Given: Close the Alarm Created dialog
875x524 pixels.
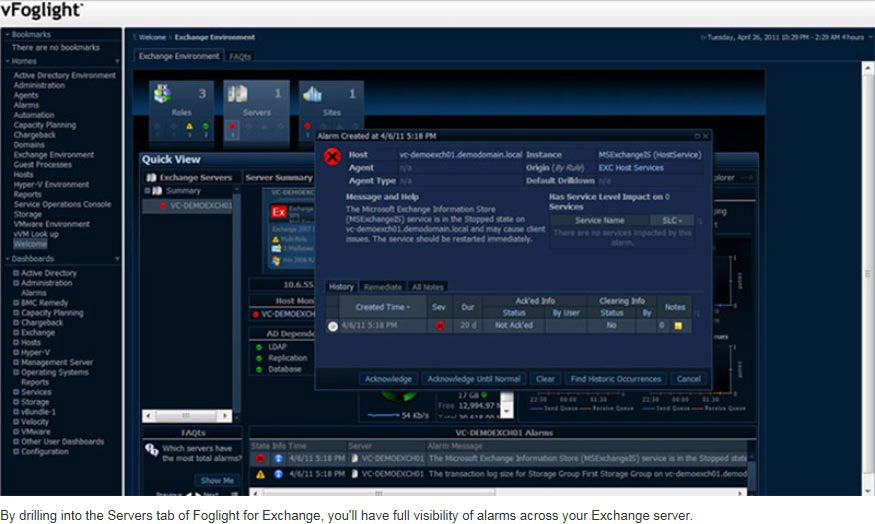Looking at the screenshot, I should 706,136.
